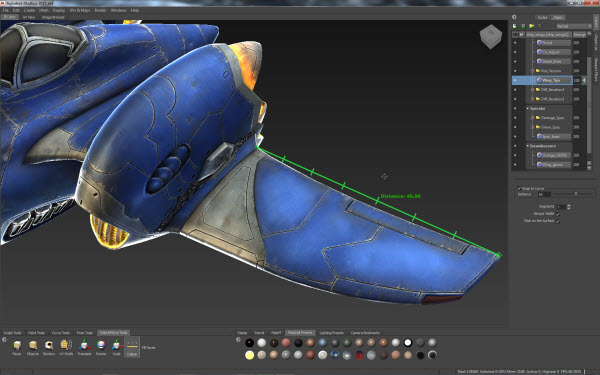
Task: Select the Wing_glows layer
Action: (x=553, y=165)
